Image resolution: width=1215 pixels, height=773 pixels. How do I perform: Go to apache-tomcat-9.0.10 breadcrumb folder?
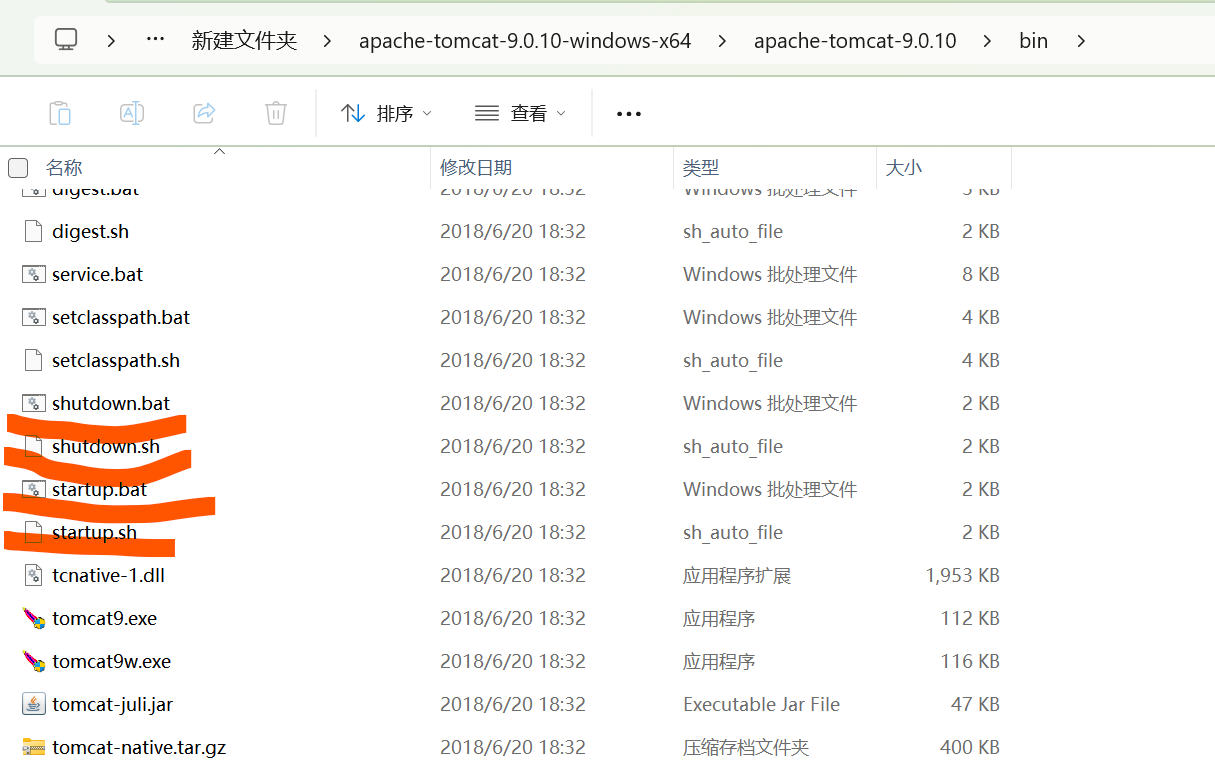tap(855, 41)
